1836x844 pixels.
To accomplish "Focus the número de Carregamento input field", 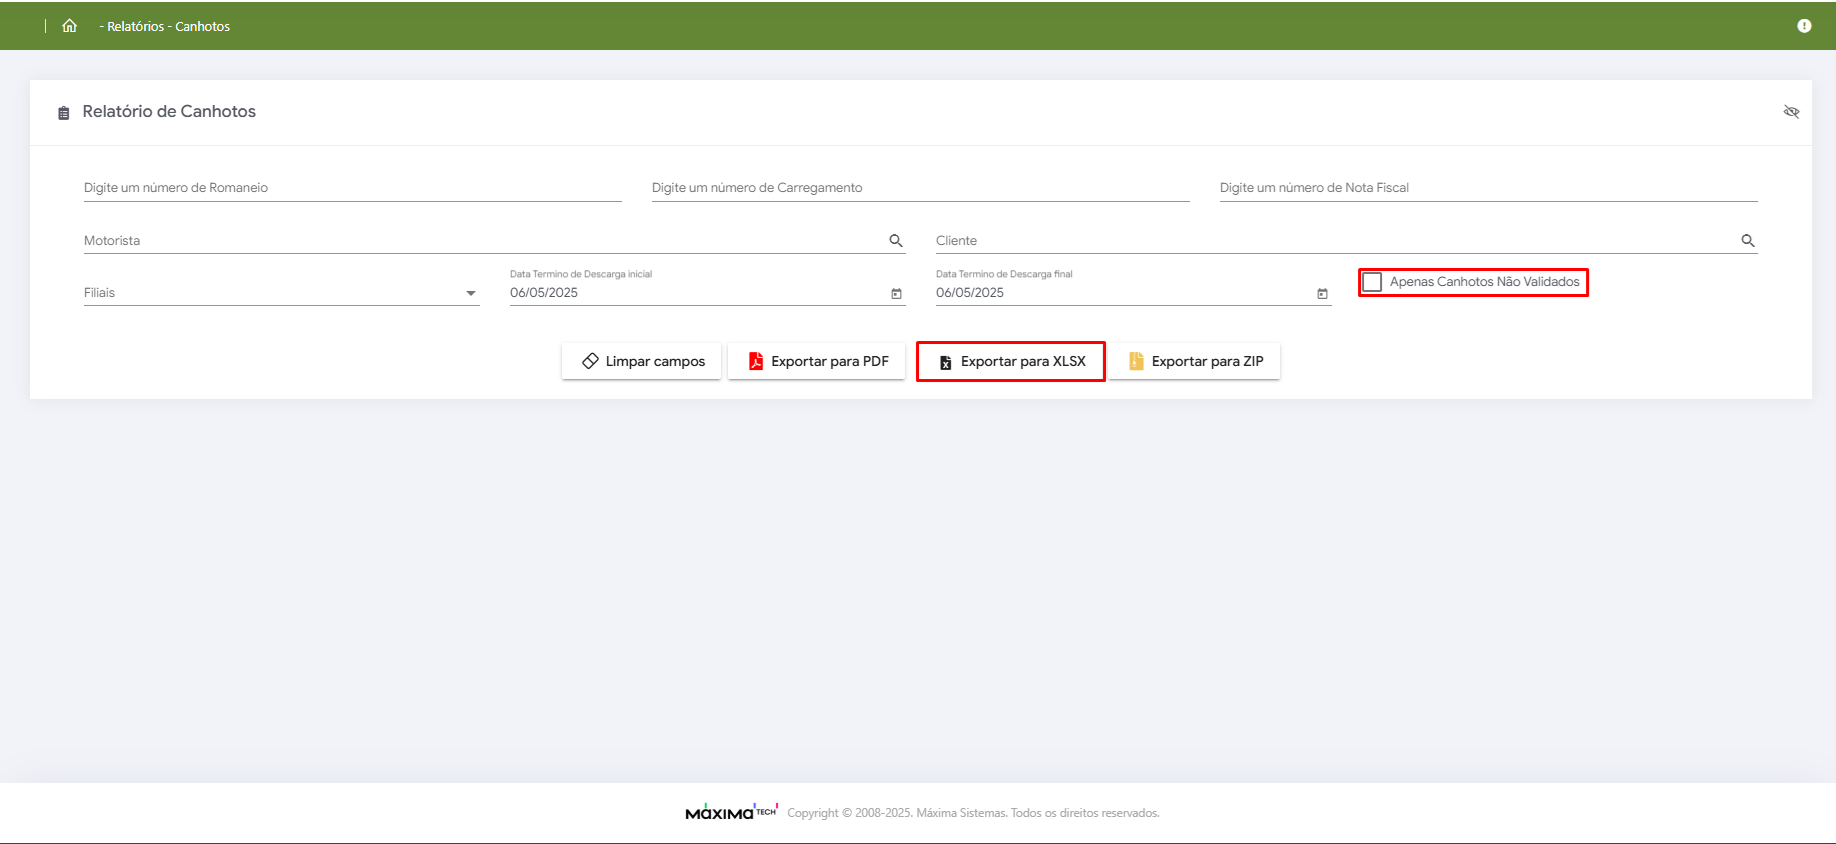I will (920, 188).
